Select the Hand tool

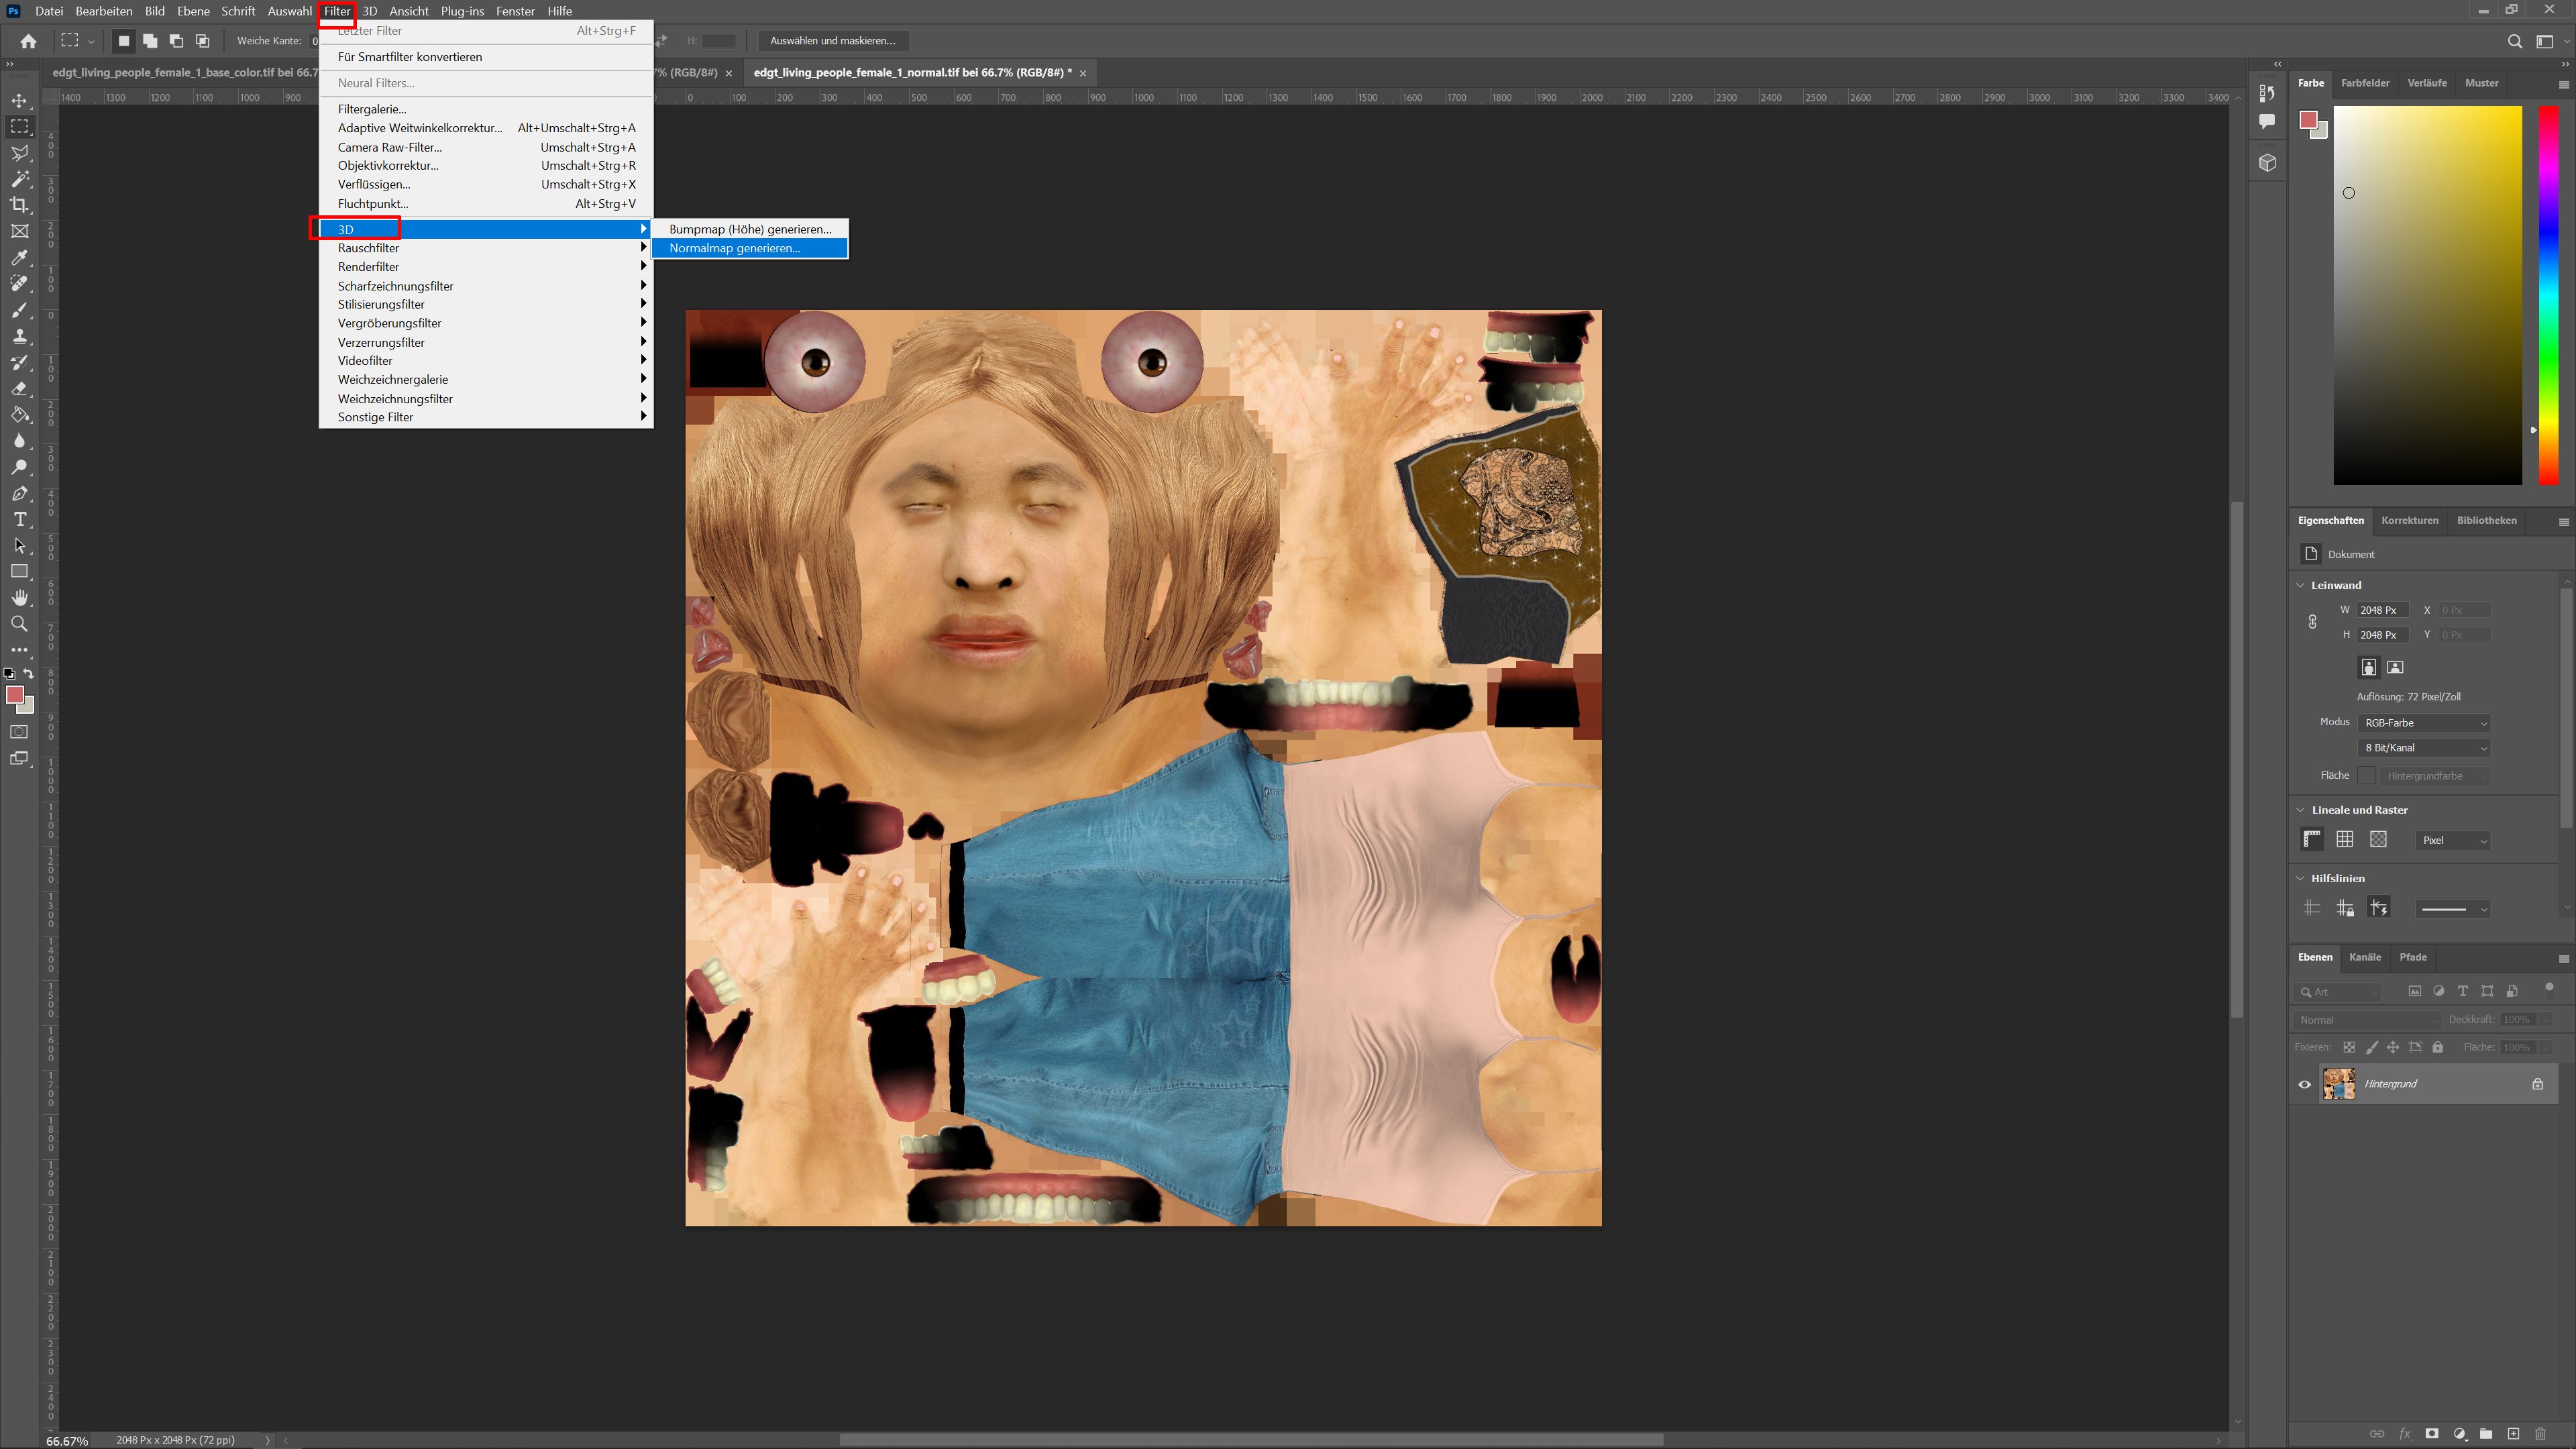click(x=19, y=598)
